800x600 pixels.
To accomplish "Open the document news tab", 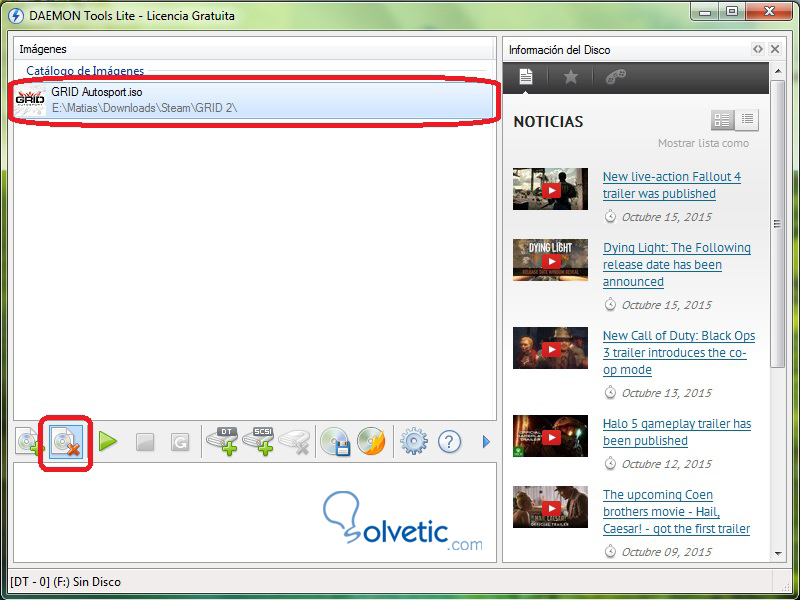I will click(526, 77).
